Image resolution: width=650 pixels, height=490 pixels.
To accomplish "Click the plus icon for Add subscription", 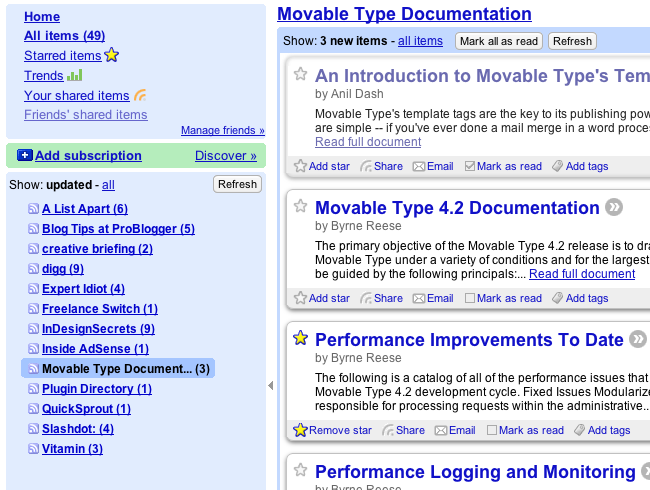I will point(24,155).
